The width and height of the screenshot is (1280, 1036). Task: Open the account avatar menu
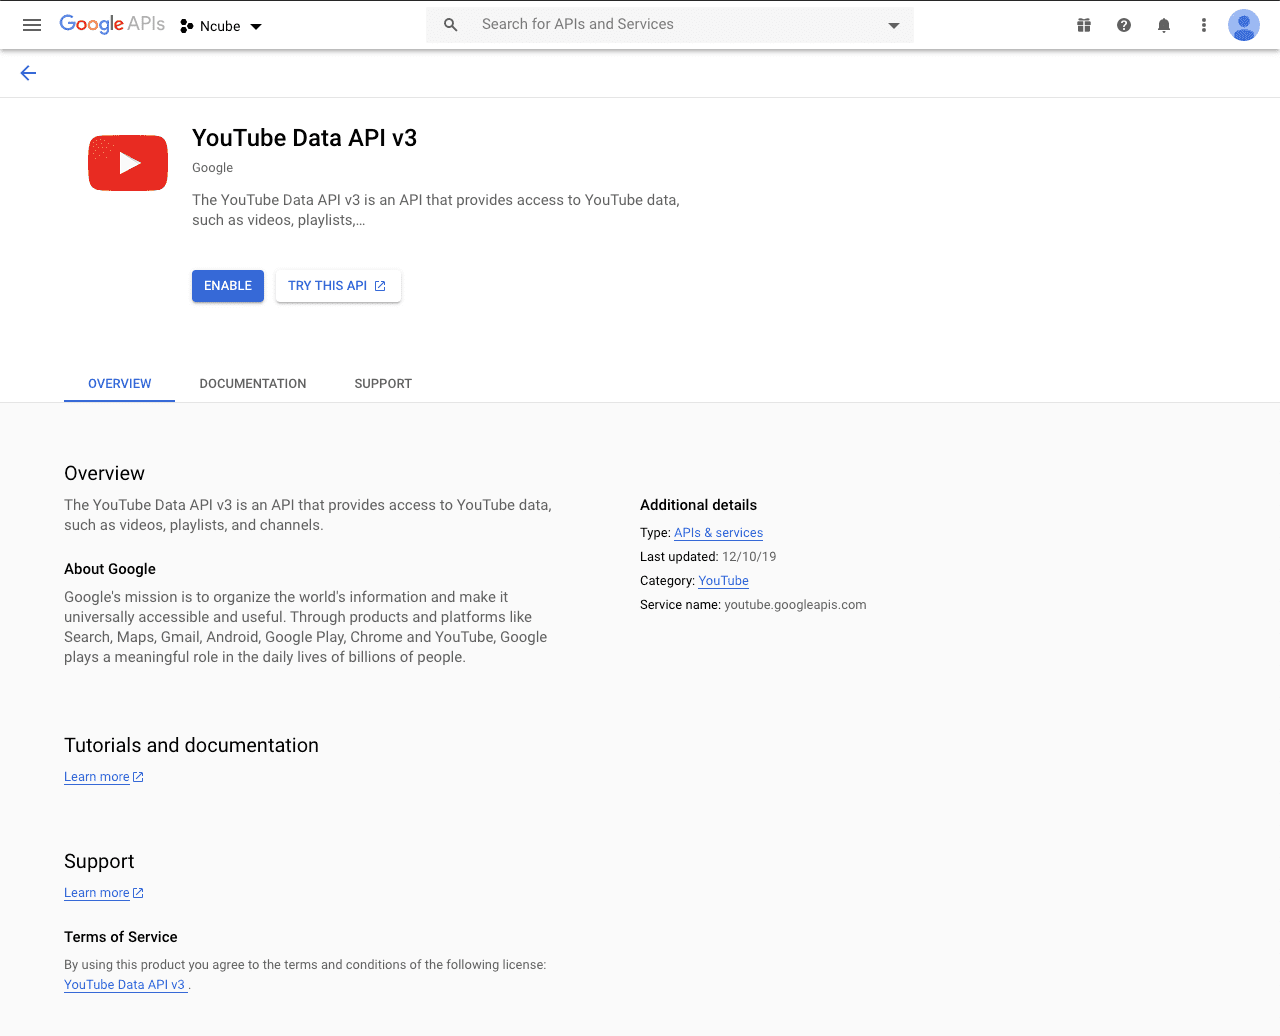click(1244, 25)
